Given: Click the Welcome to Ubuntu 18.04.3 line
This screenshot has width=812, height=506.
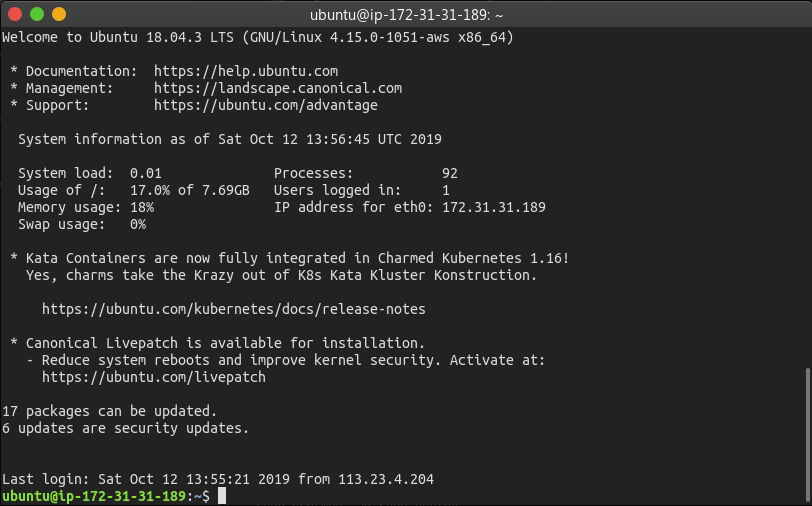Looking at the screenshot, I should point(258,37).
